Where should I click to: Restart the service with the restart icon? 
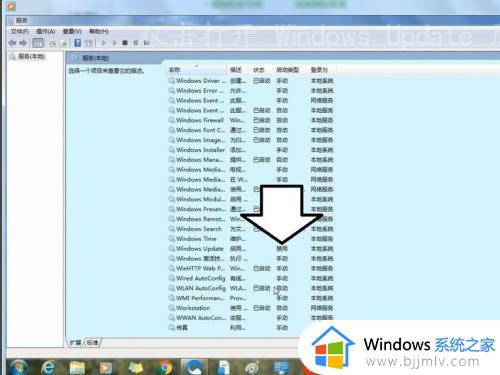[147, 43]
